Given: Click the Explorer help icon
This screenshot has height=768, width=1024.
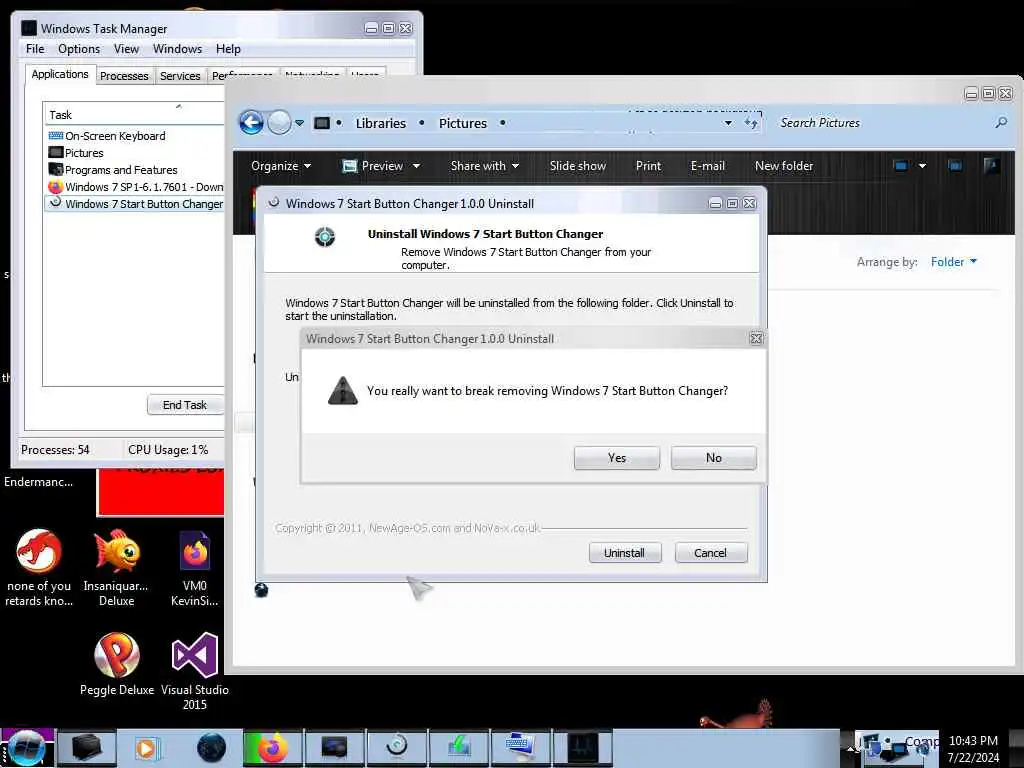Looking at the screenshot, I should point(991,166).
